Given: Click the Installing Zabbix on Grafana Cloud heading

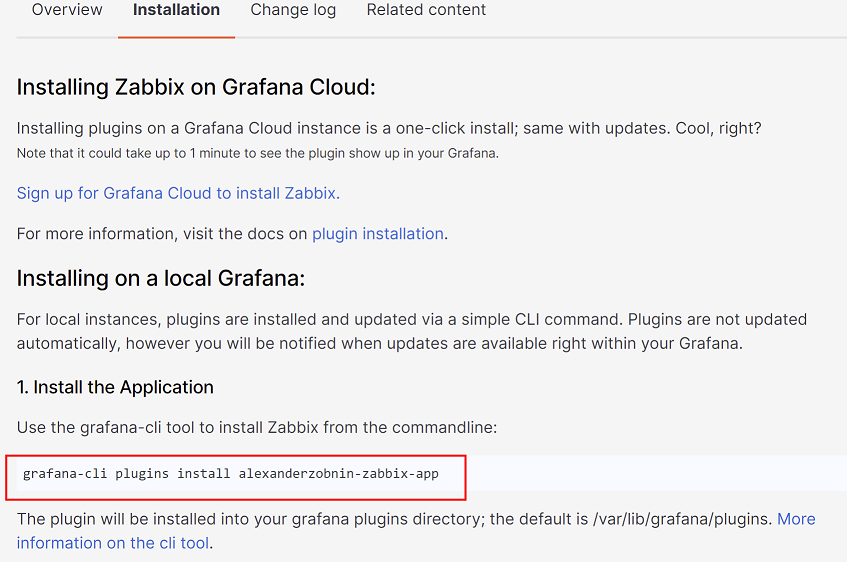Looking at the screenshot, I should (196, 87).
